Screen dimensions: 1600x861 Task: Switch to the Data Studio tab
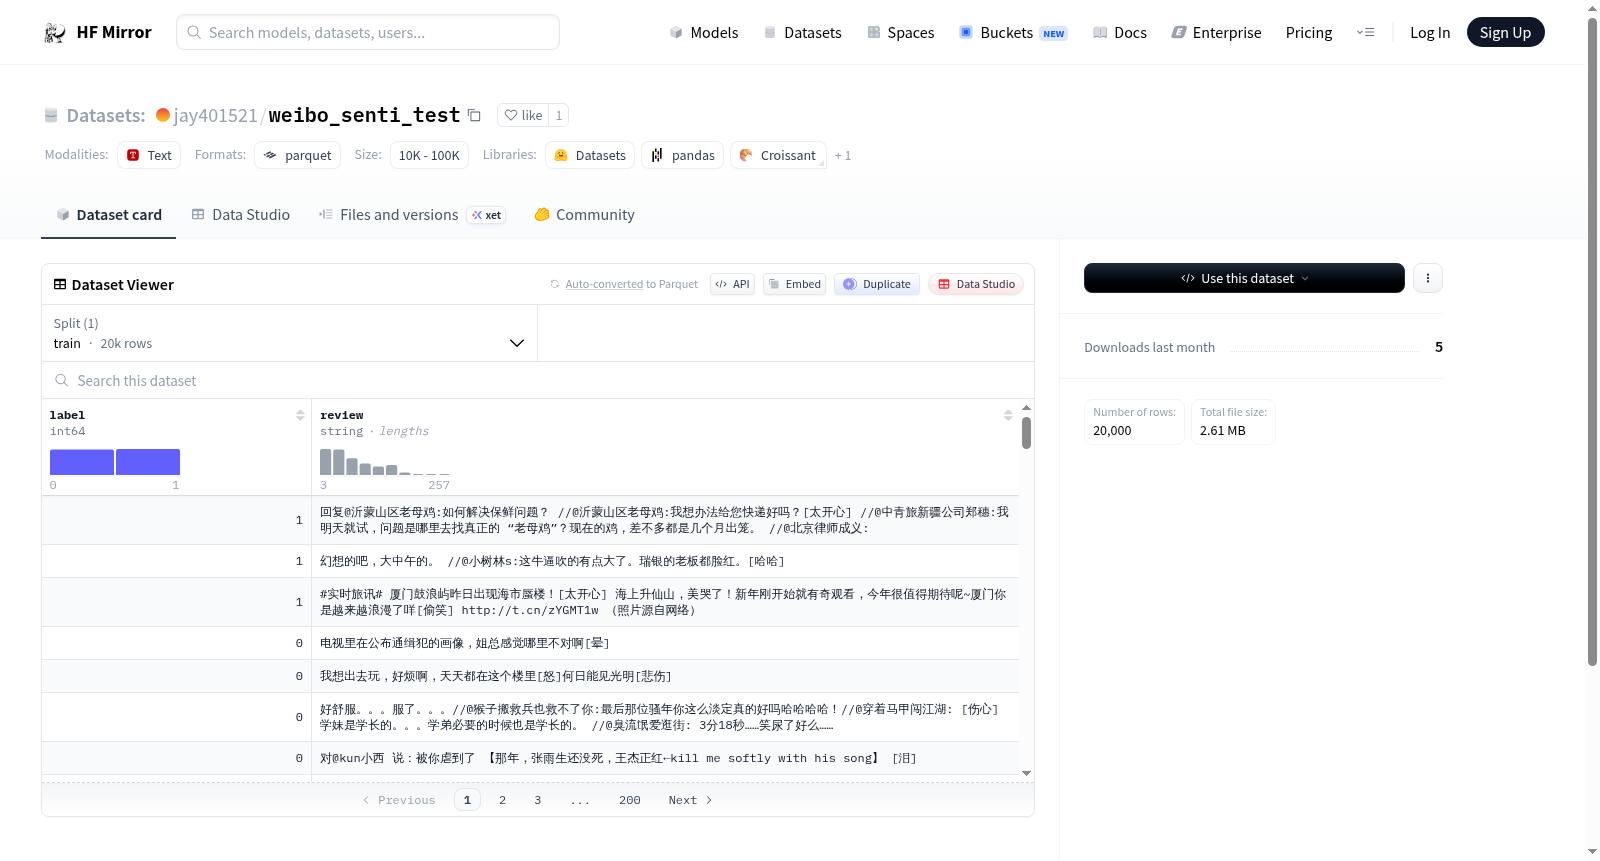tap(241, 215)
